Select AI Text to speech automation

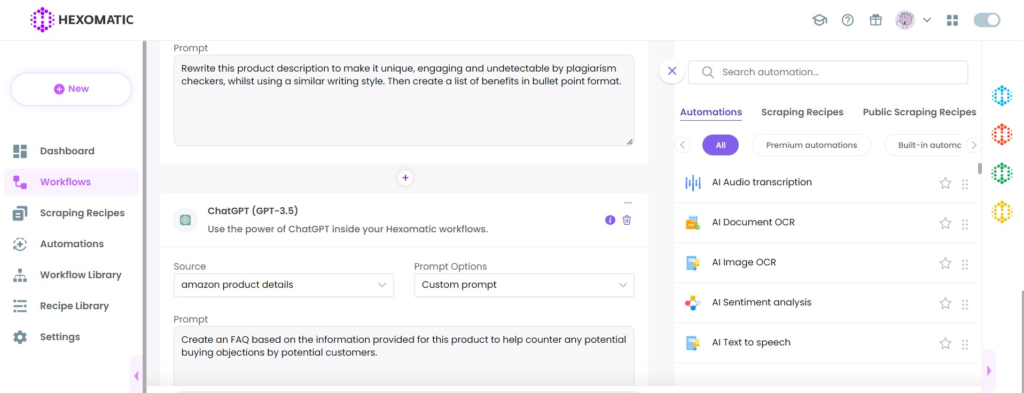[x=827, y=343]
